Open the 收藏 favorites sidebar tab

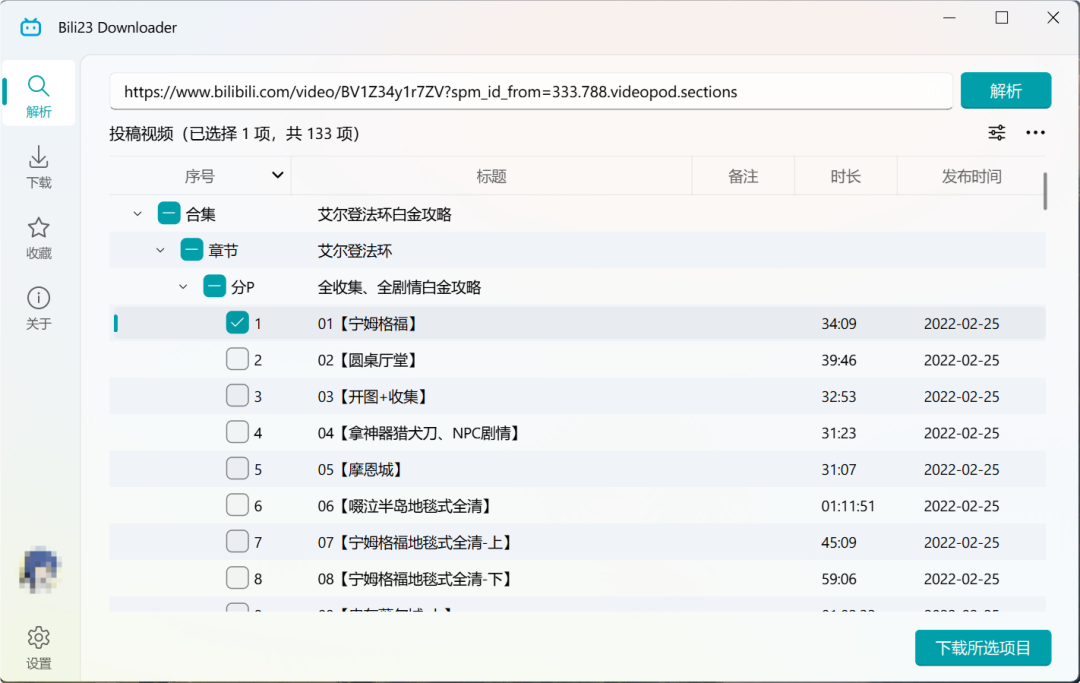39,238
